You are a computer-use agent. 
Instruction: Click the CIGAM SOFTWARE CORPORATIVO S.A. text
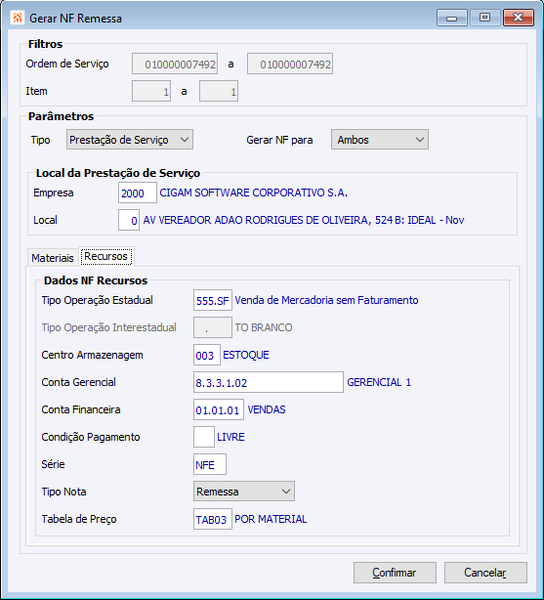[253, 192]
